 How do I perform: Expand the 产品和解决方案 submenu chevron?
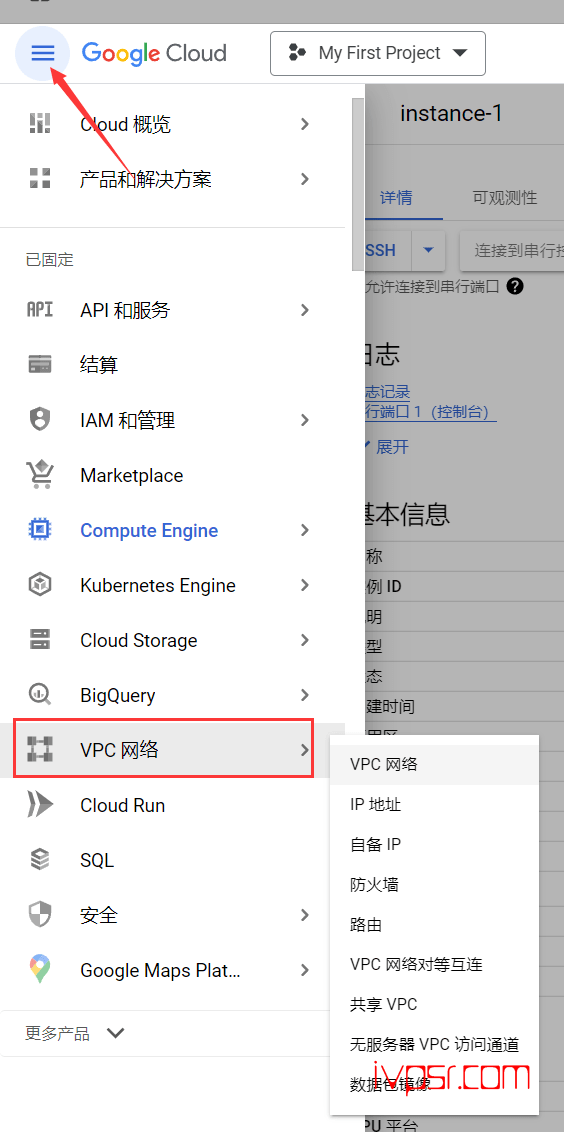[305, 179]
